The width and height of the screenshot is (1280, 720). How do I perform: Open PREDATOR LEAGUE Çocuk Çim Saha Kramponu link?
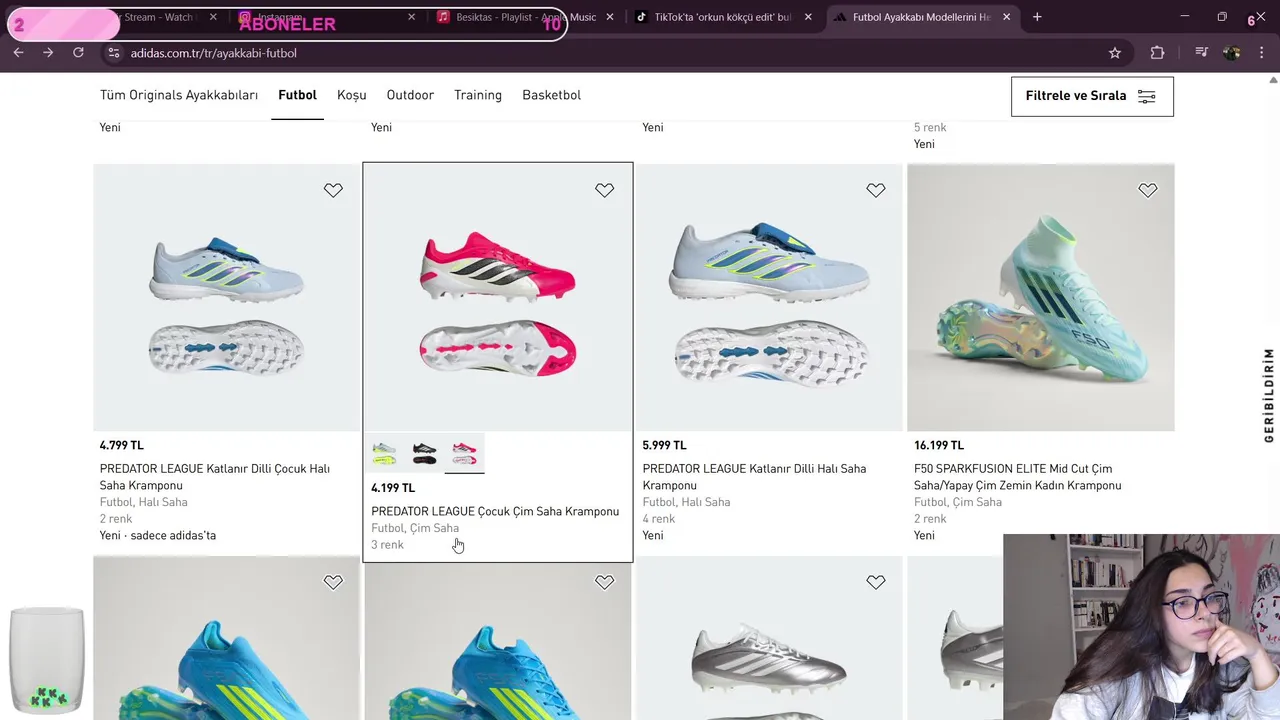(495, 511)
